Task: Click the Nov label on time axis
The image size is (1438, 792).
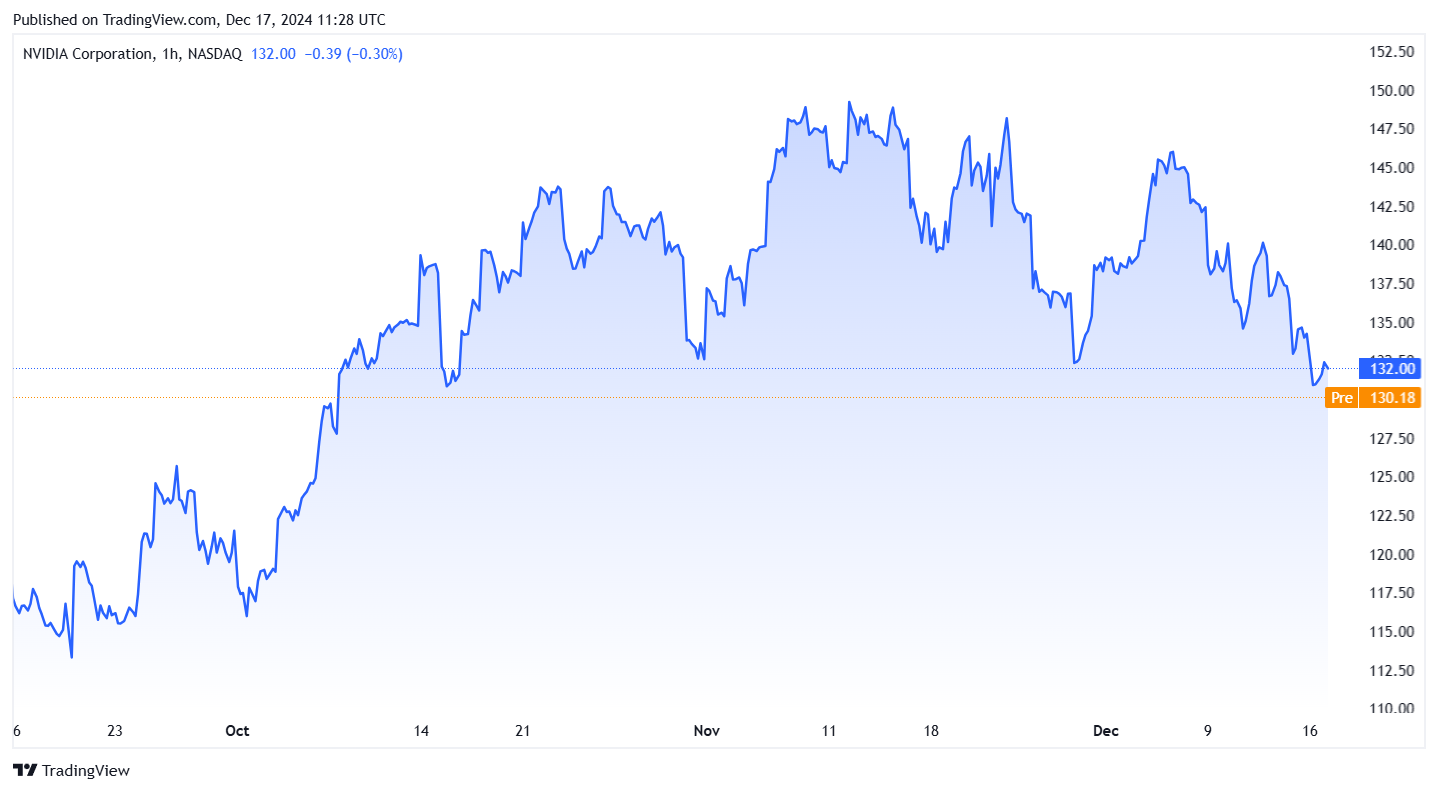Action: coord(707,731)
